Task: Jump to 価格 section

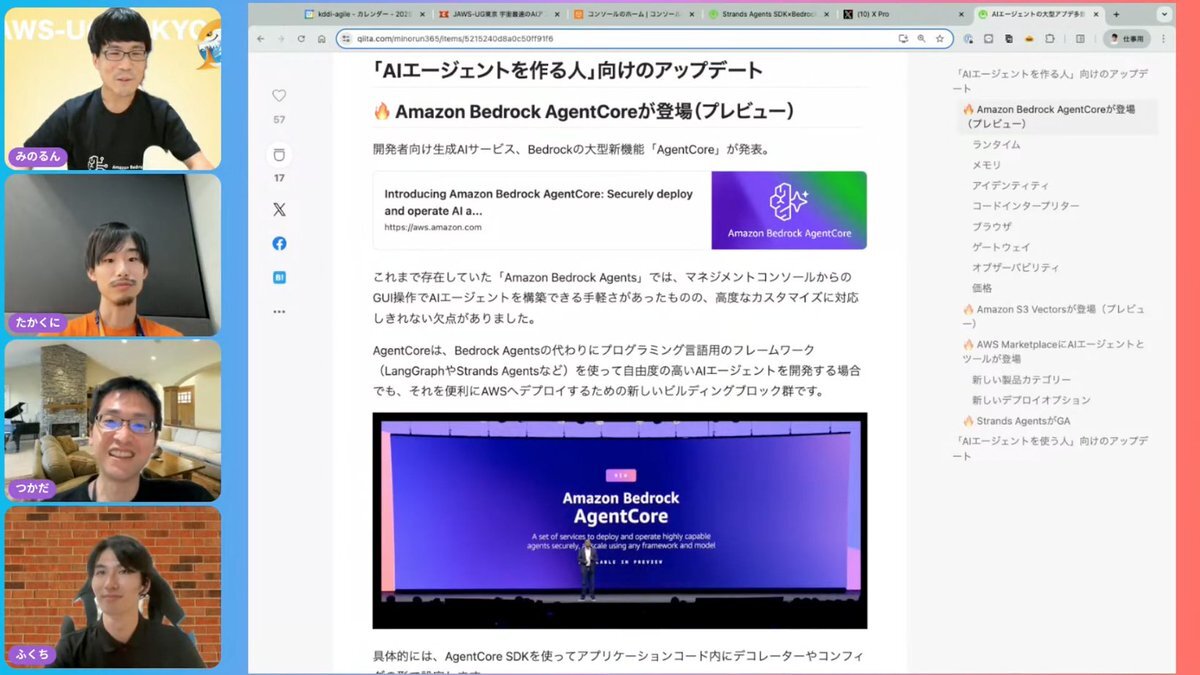Action: tap(982, 288)
